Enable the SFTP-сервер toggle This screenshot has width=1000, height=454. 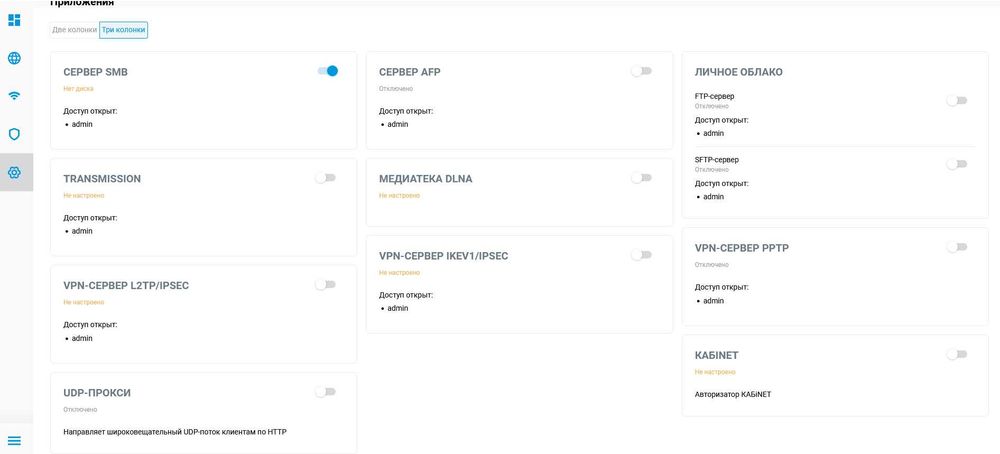click(x=956, y=164)
